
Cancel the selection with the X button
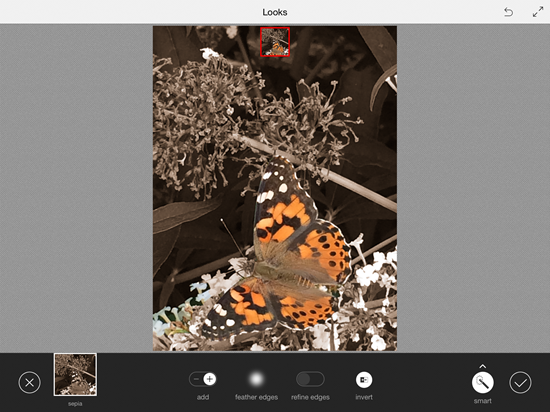(x=29, y=382)
